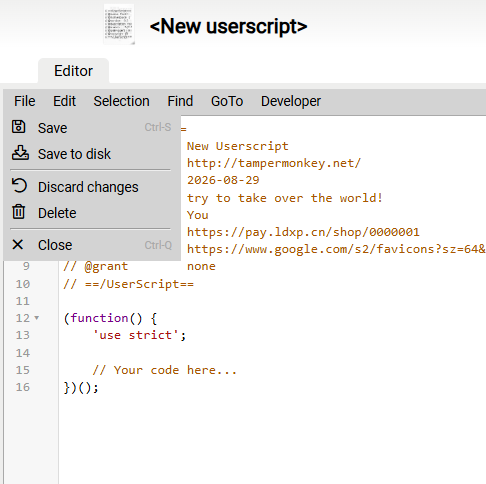The height and width of the screenshot is (484, 486).
Task: Click the Save to disk download icon
Action: pos(20,153)
